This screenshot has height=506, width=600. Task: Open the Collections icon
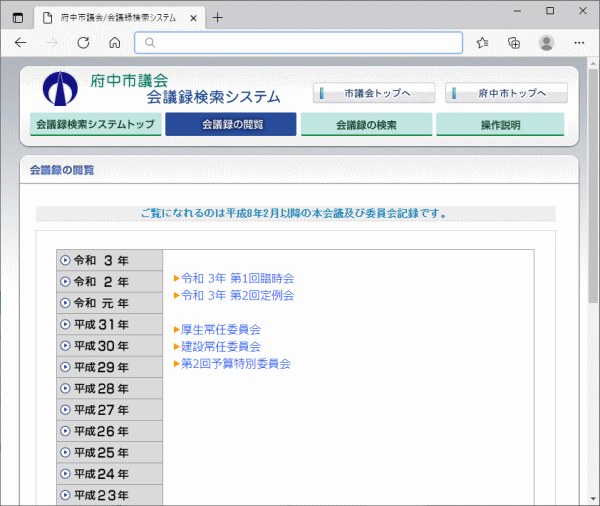(514, 42)
